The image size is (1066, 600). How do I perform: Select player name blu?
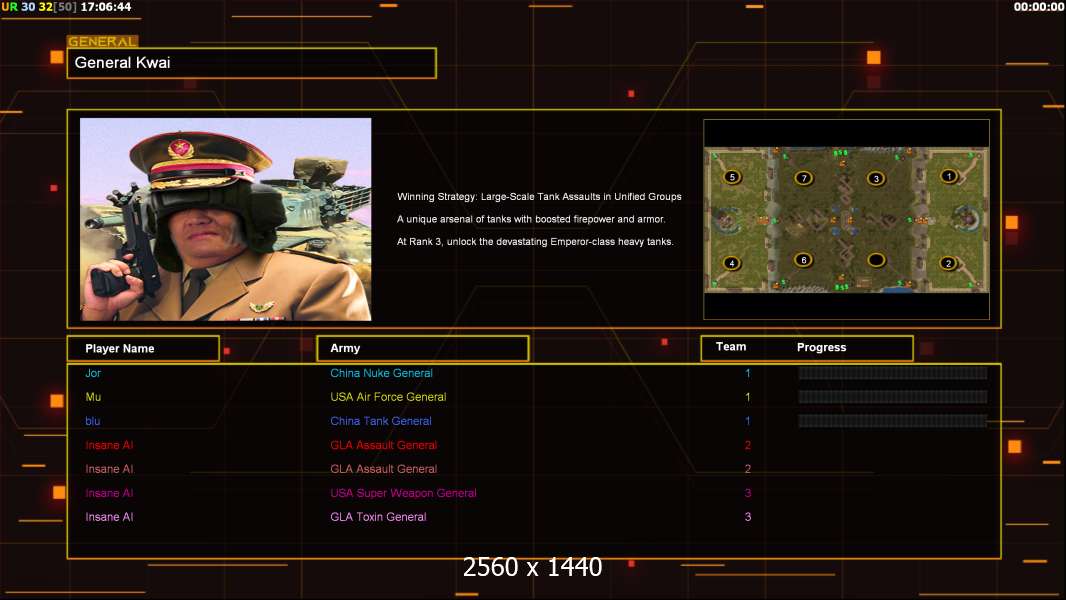tap(92, 421)
